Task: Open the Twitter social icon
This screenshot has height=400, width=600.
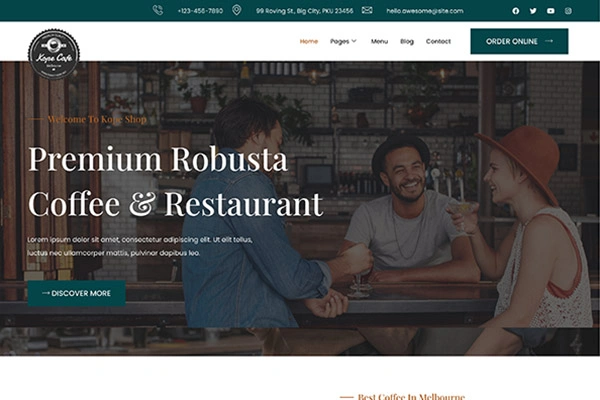Action: (533, 11)
